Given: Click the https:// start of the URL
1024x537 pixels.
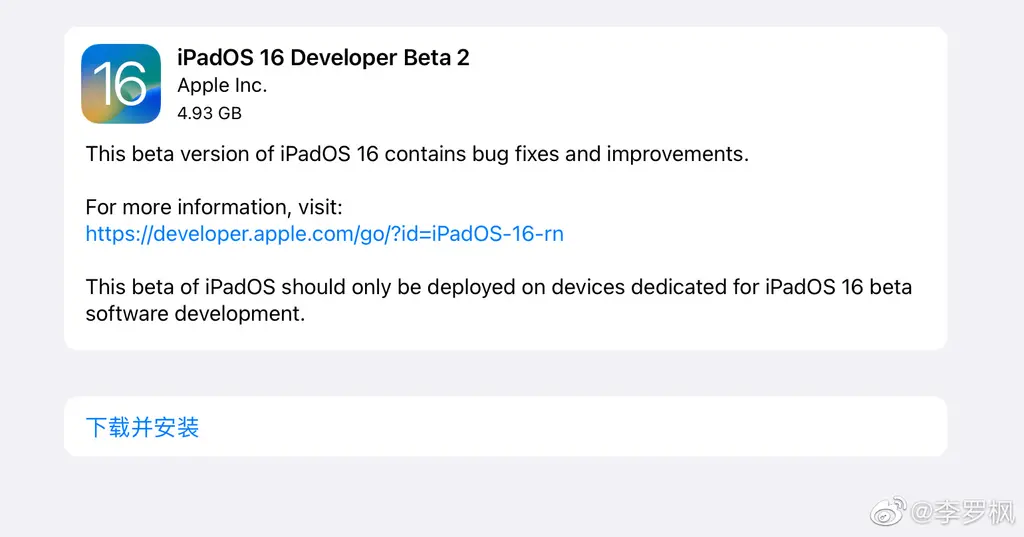Looking at the screenshot, I should coord(119,234).
